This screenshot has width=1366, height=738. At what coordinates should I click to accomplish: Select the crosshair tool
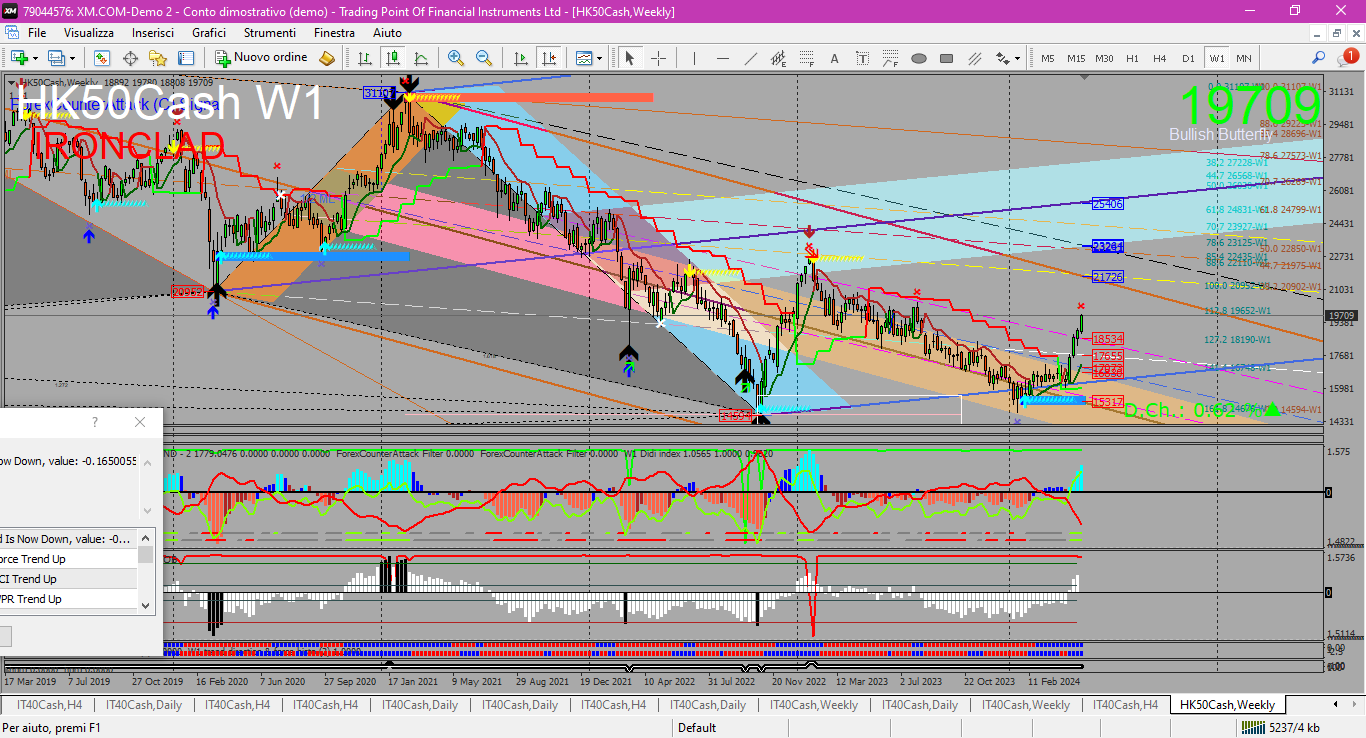pyautogui.click(x=658, y=58)
